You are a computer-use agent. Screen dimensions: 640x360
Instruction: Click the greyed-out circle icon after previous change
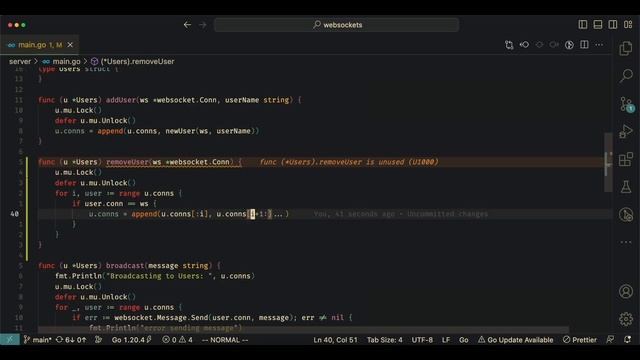click(539, 44)
